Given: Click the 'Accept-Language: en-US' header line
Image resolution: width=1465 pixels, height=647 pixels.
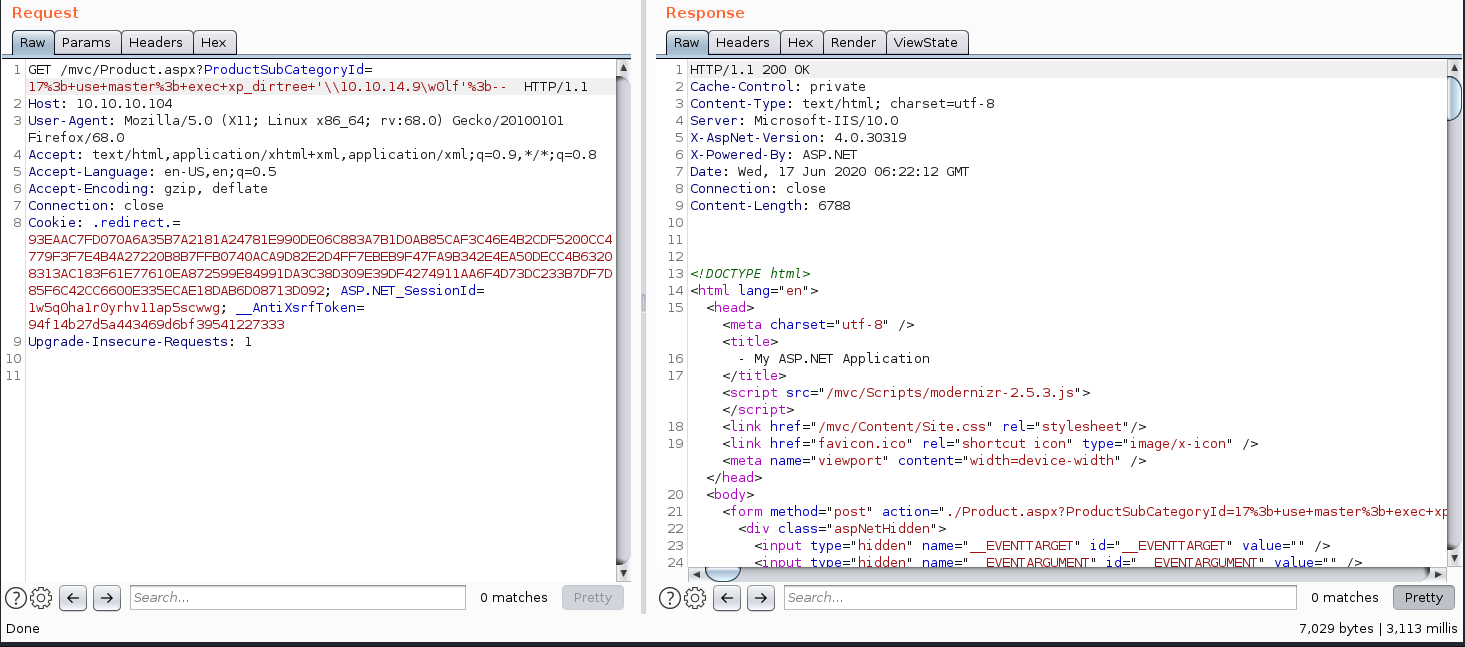Looking at the screenshot, I should pos(152,172).
